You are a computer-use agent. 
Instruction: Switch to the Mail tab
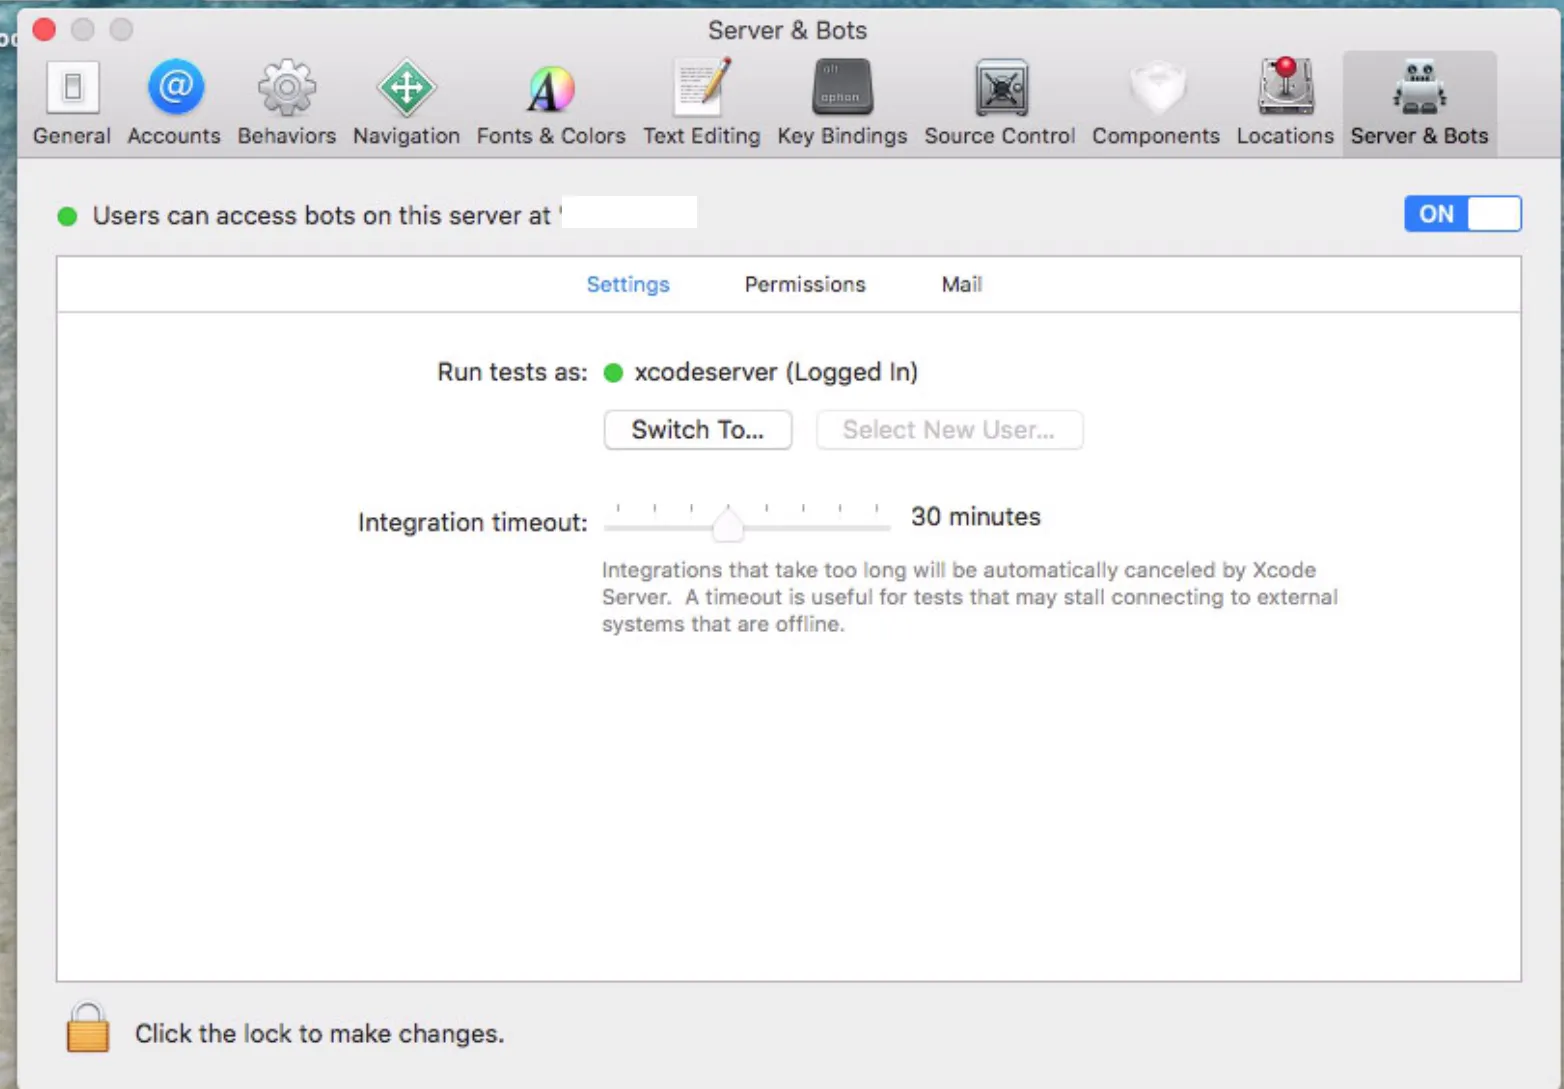pyautogui.click(x=962, y=285)
